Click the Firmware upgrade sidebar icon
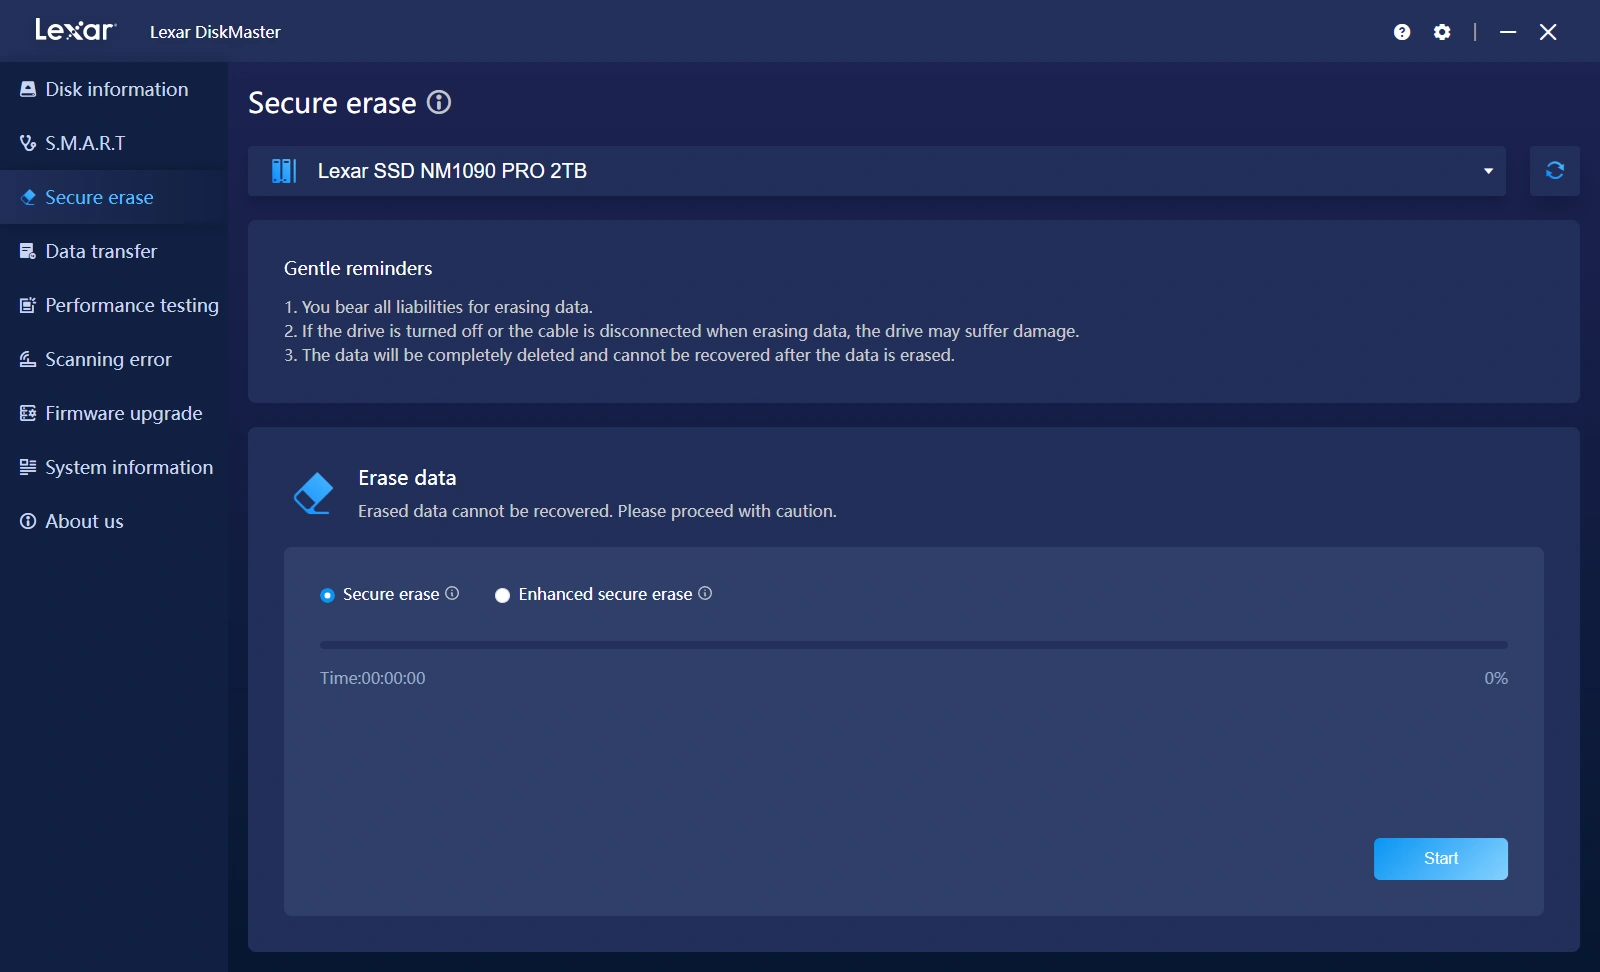1600x972 pixels. pyautogui.click(x=28, y=413)
